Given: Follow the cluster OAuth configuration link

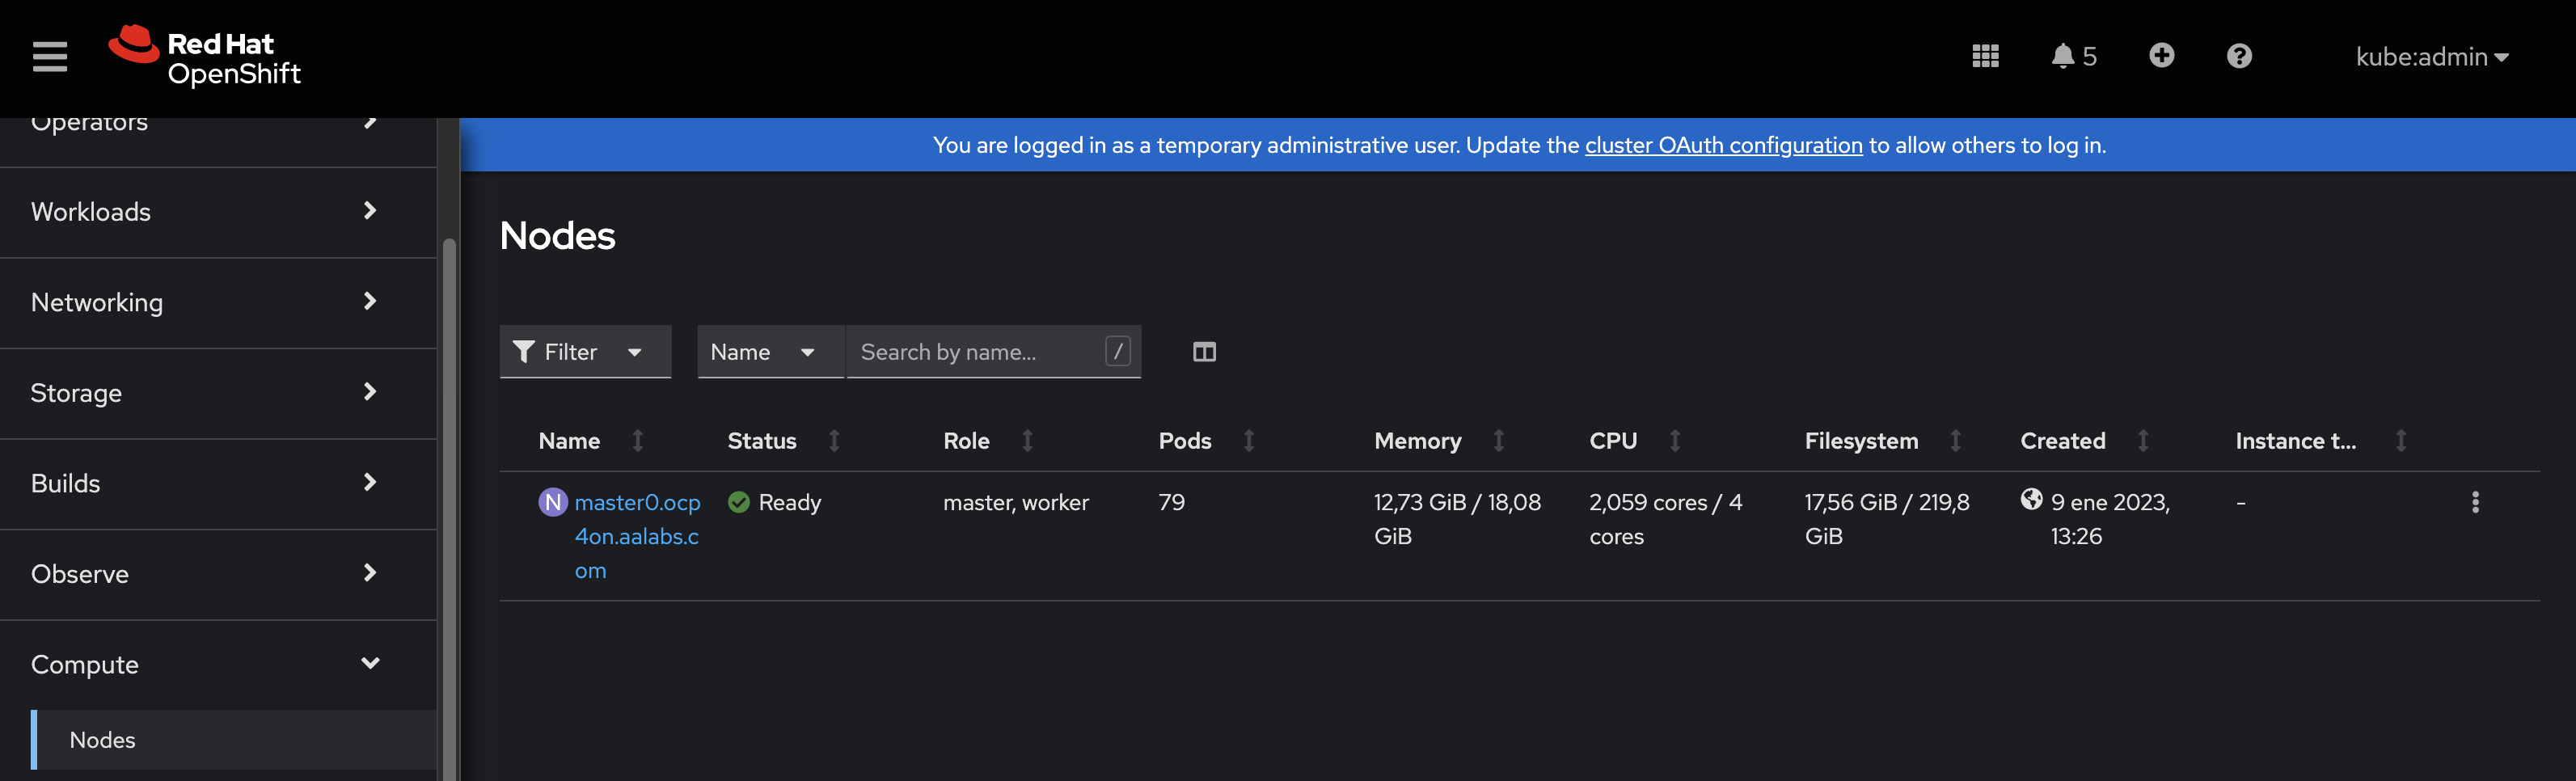Looking at the screenshot, I should pyautogui.click(x=1723, y=145).
